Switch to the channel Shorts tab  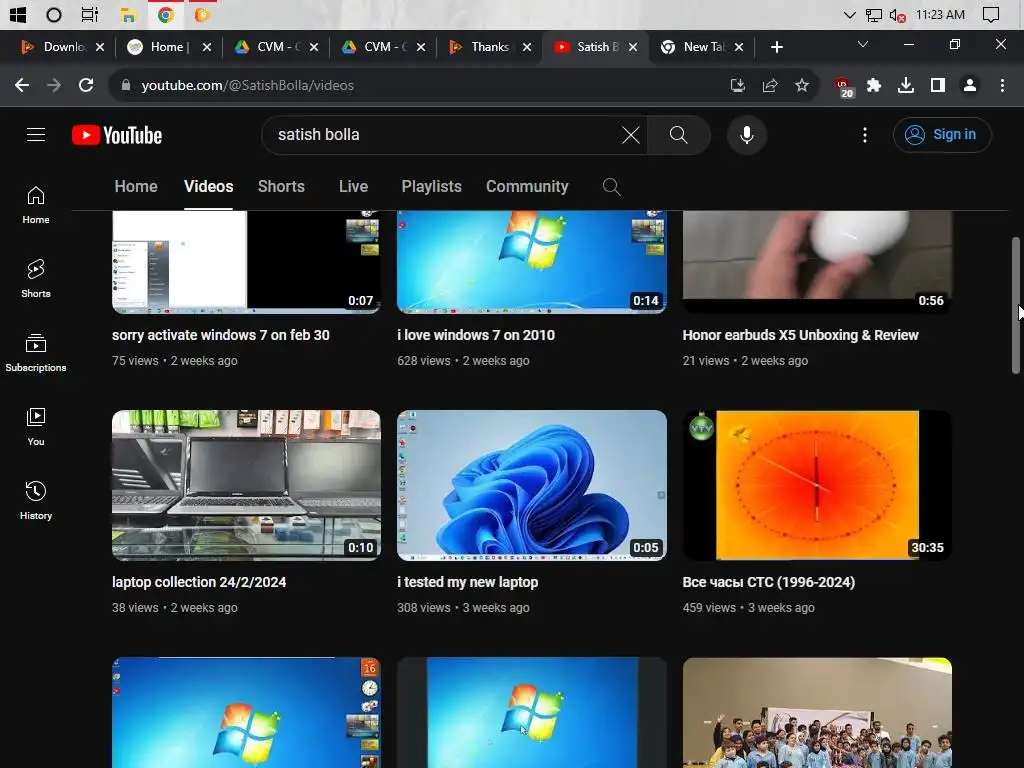[281, 187]
